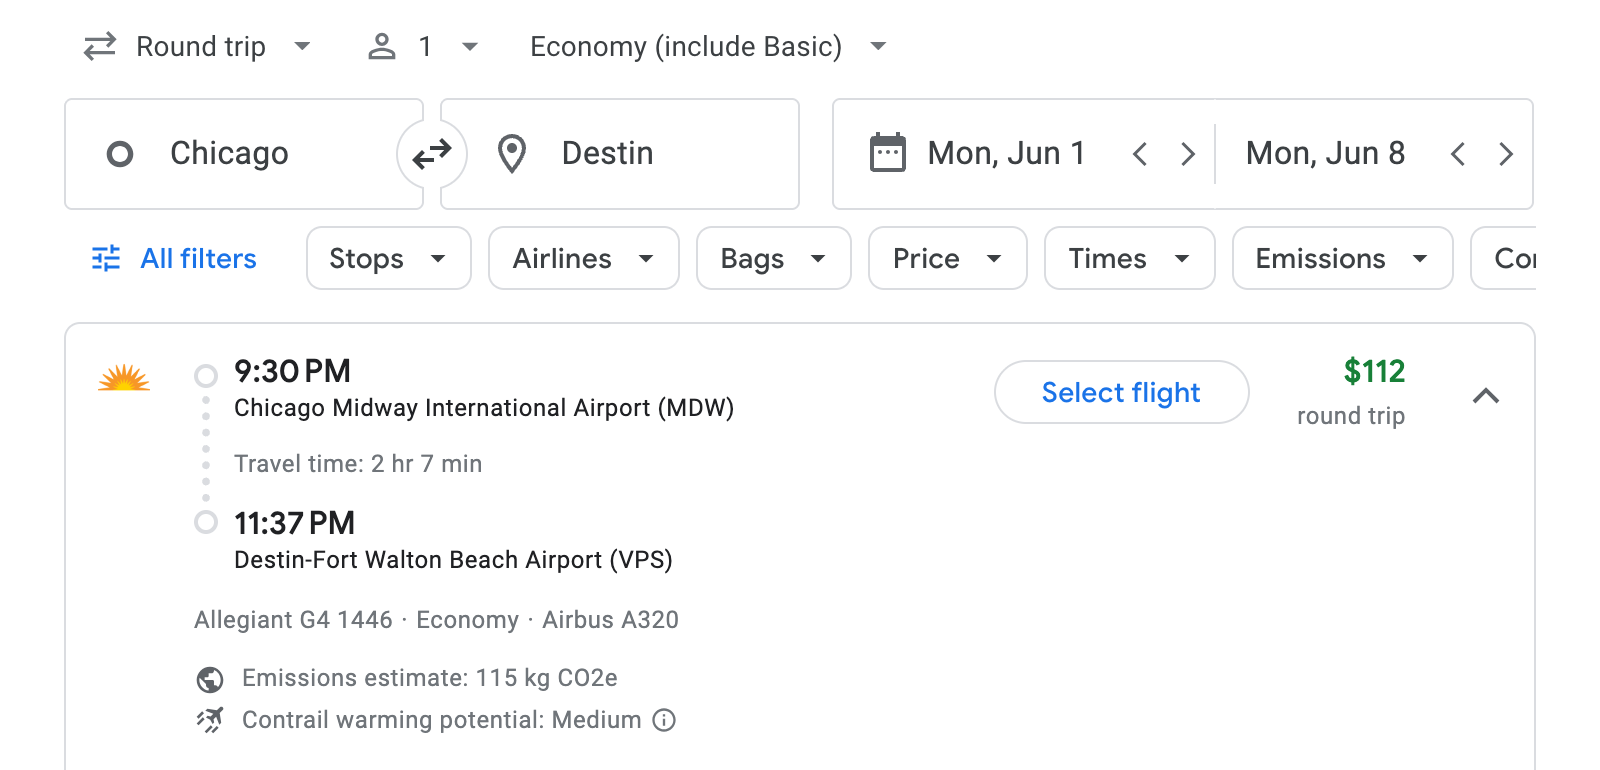
Task: Advance the return date with the next arrow
Action: 1506,153
